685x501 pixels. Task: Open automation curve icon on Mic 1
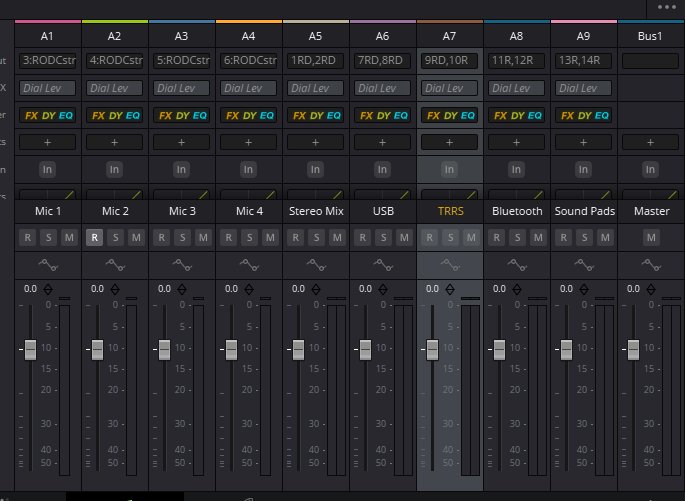48,265
